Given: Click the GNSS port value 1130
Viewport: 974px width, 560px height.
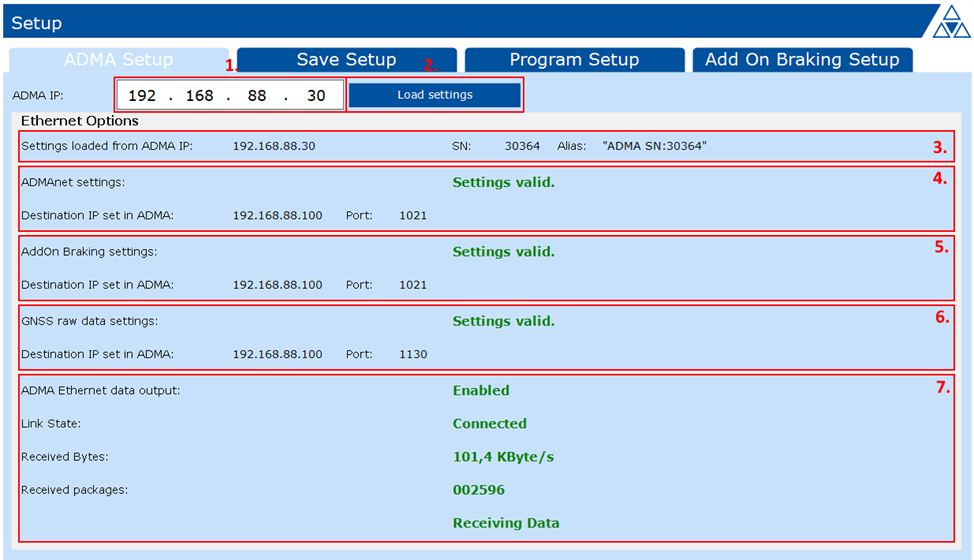Looking at the screenshot, I should click(x=413, y=355).
